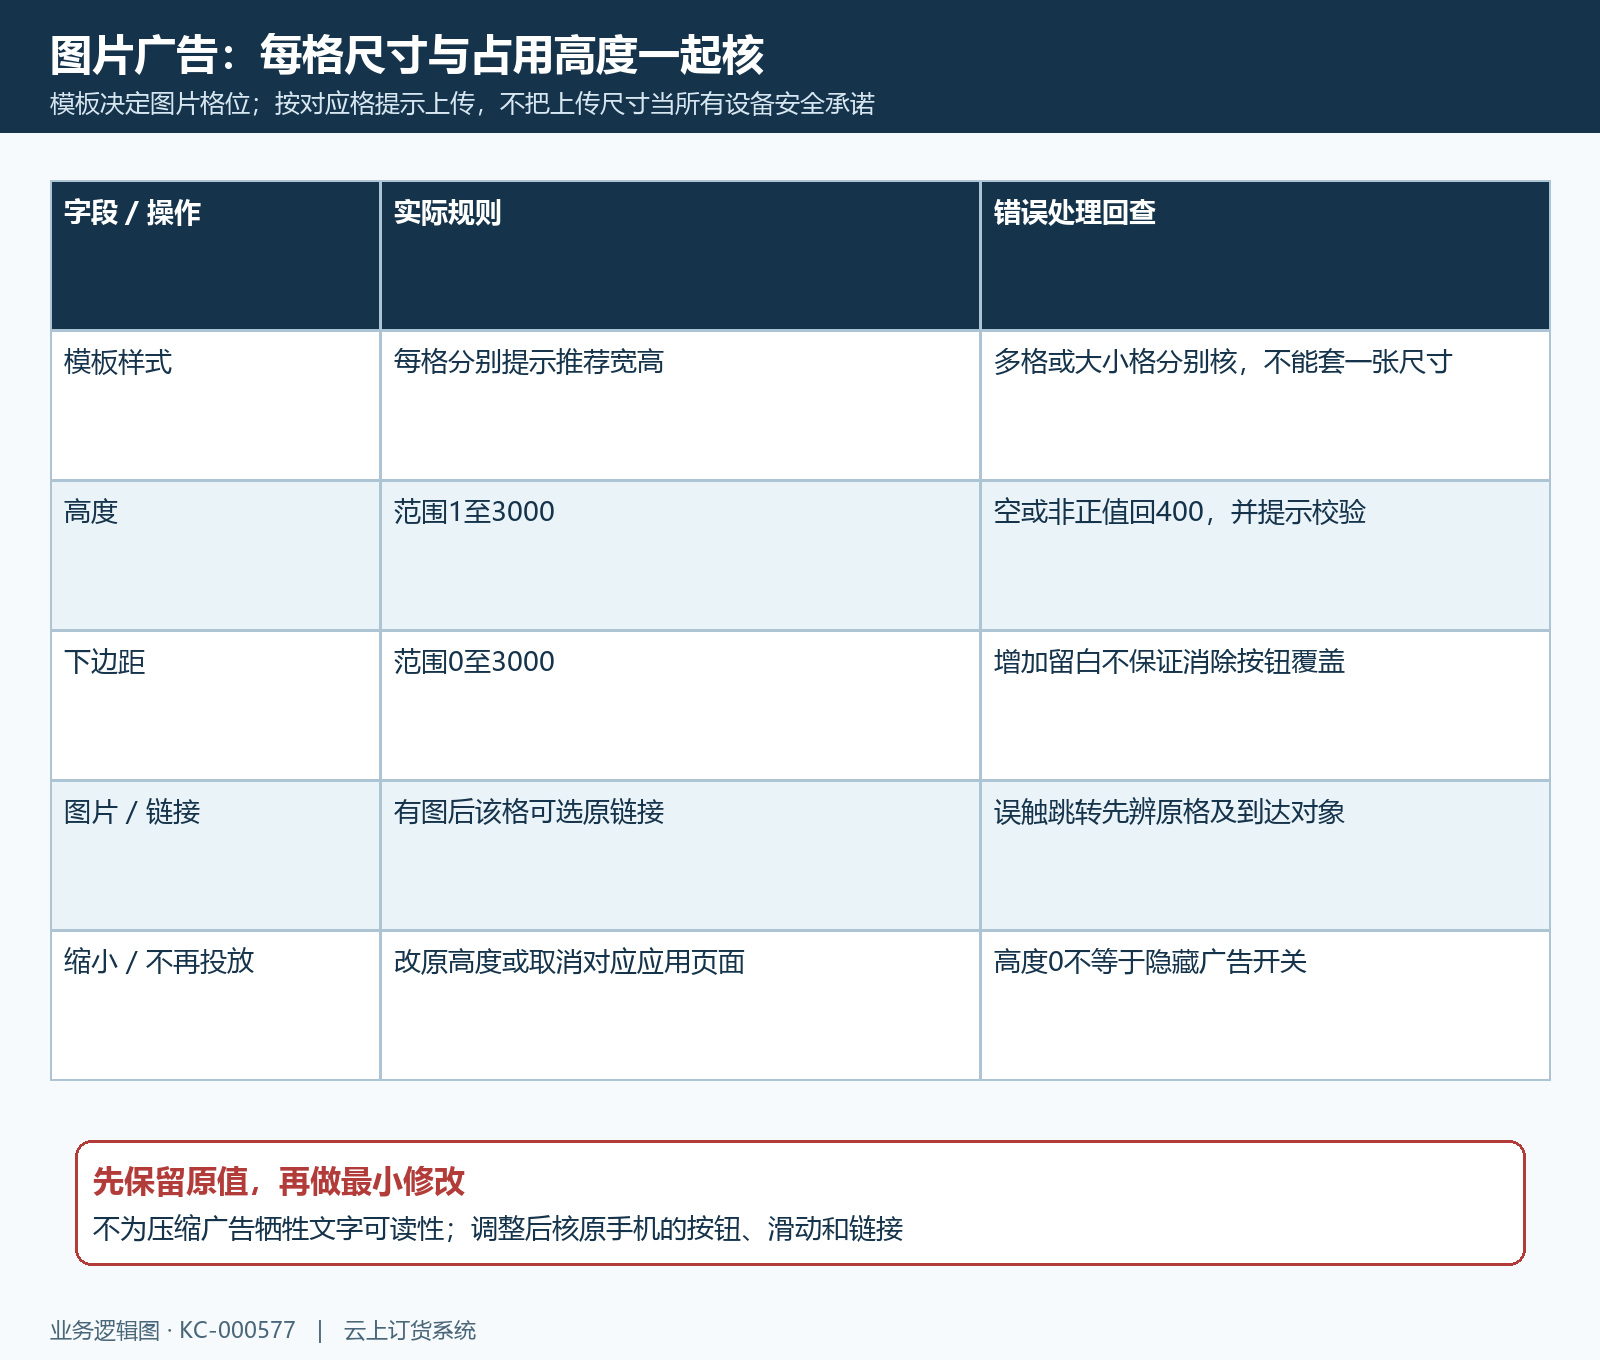
Task: Click the cell 范围1至3000
Action: [680, 555]
